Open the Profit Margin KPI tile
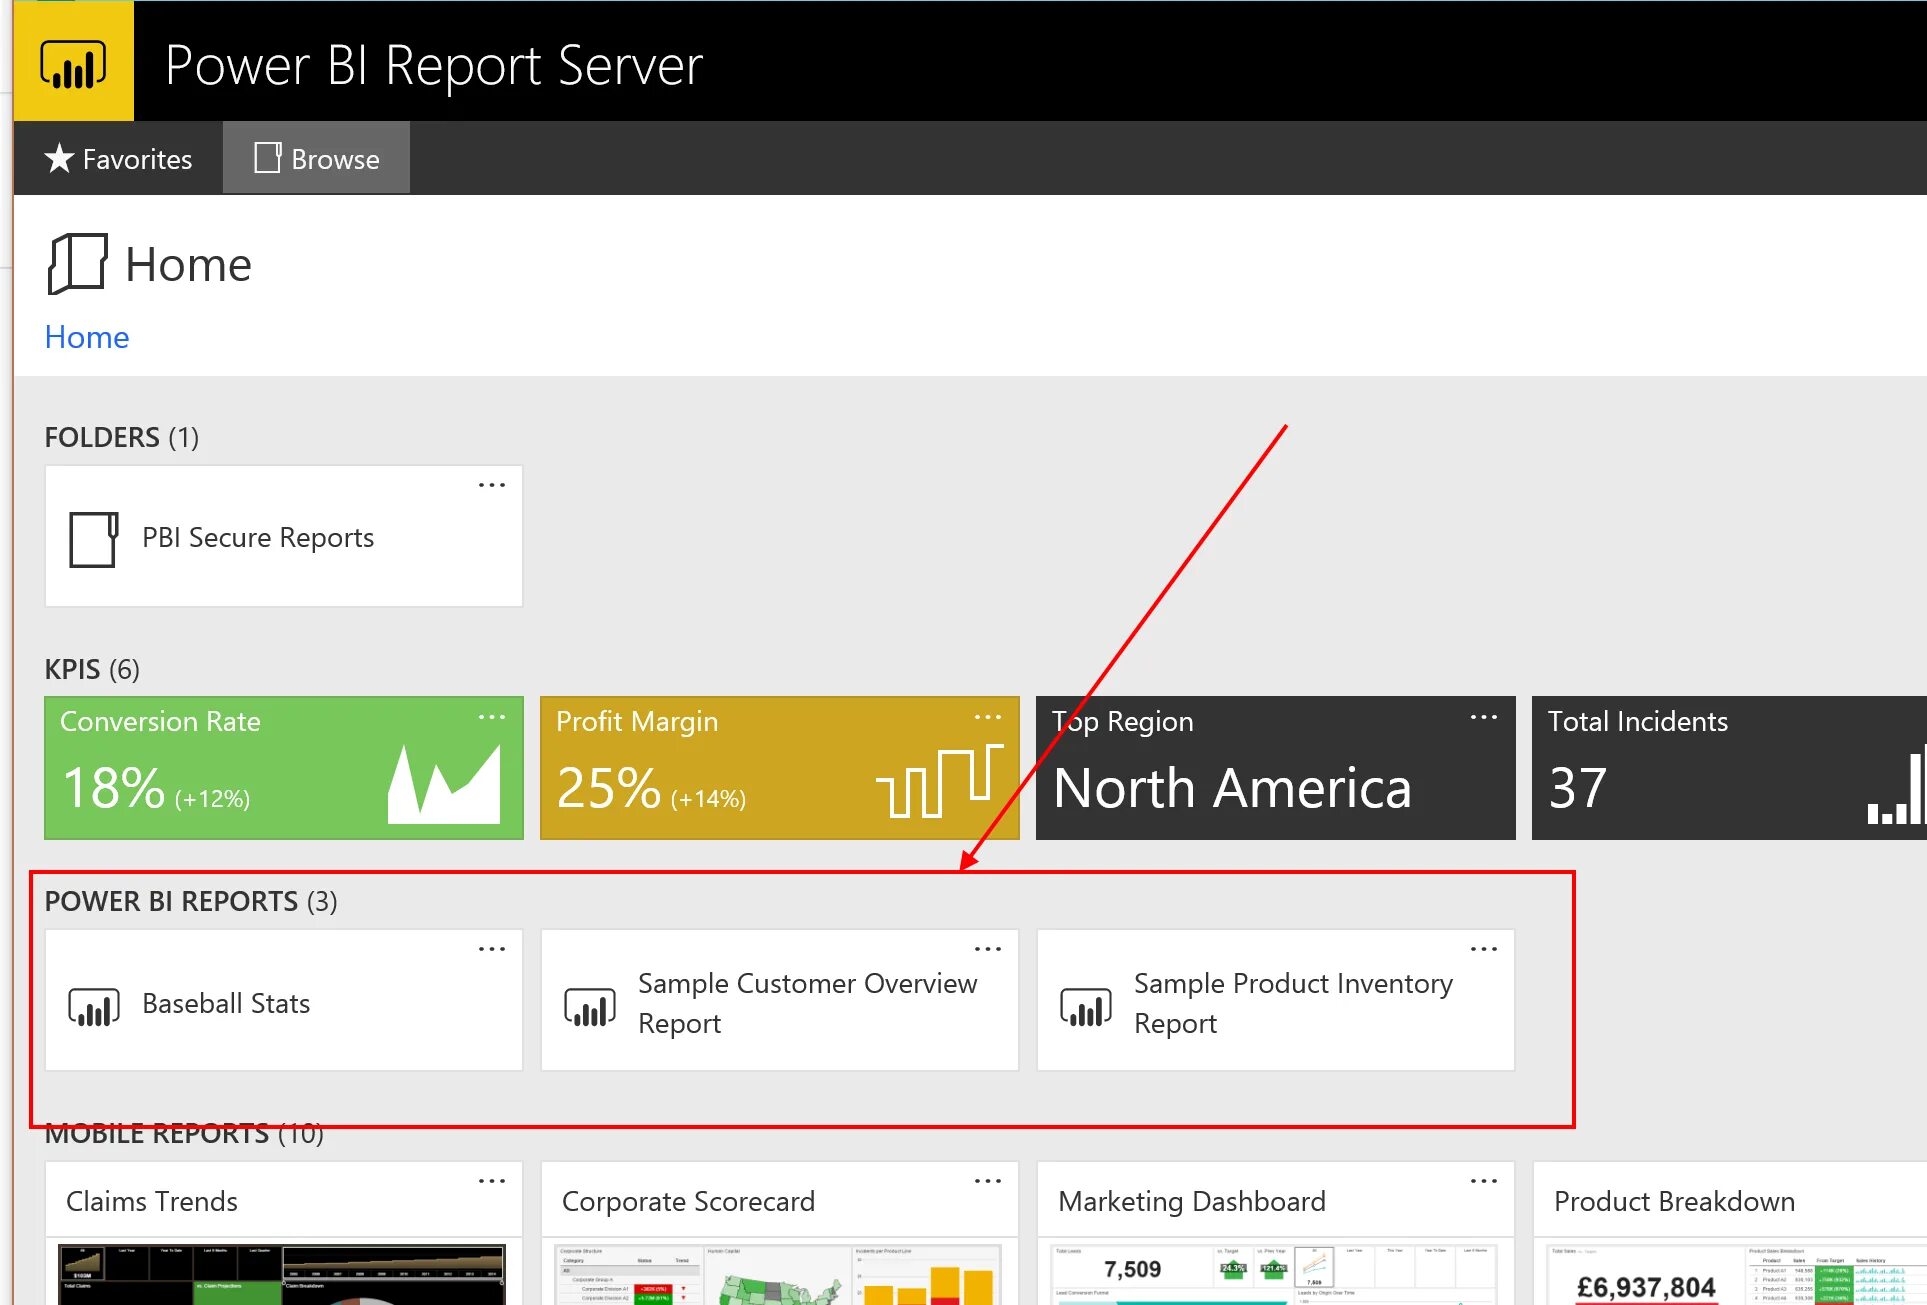Screen dimensions: 1927x1305 (x=780, y=768)
